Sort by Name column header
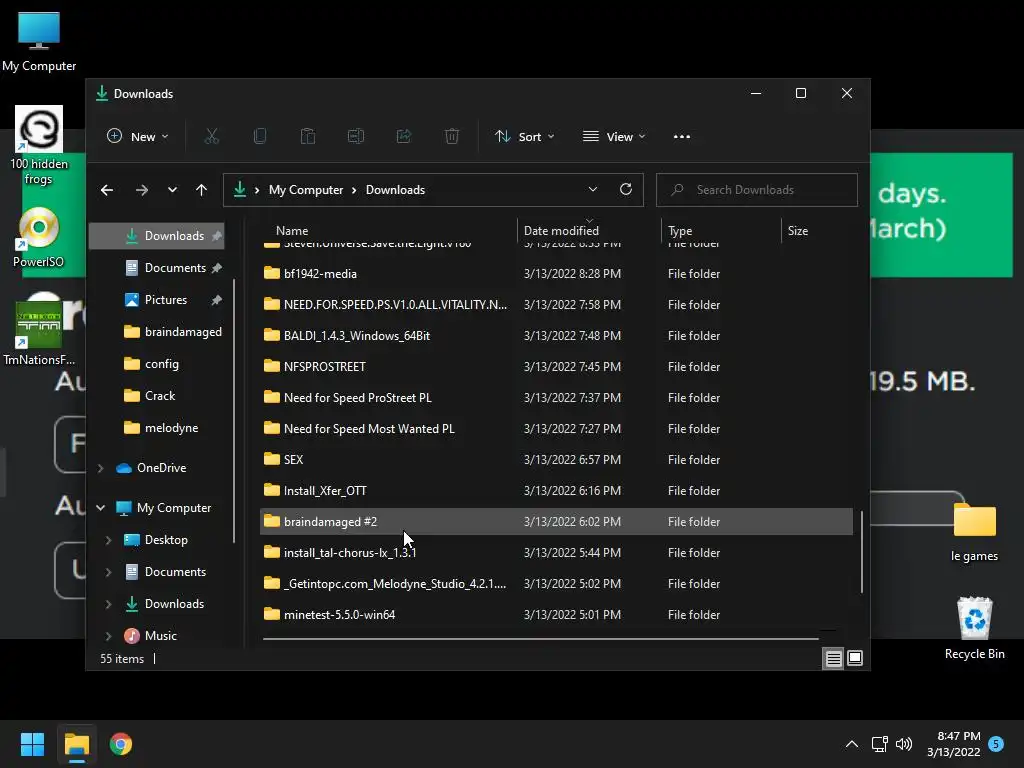1024x768 pixels. (x=387, y=231)
